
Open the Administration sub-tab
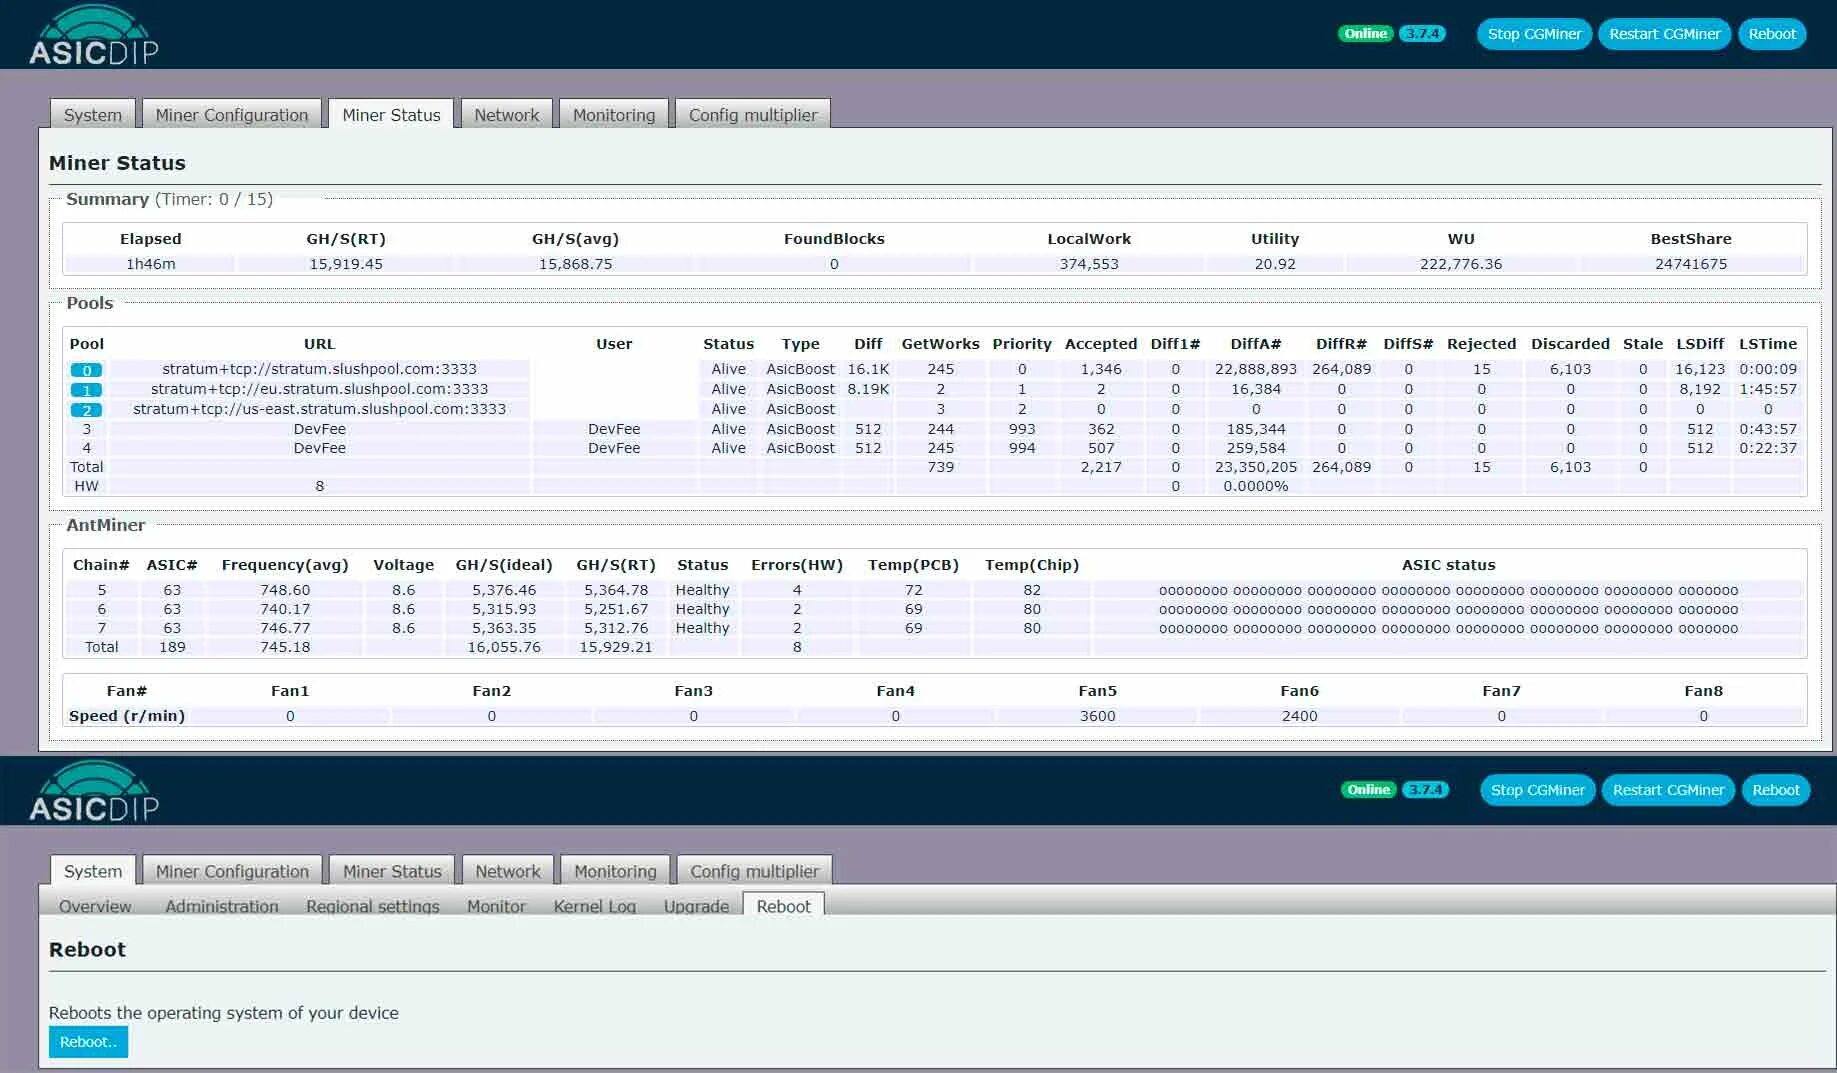[x=222, y=906]
